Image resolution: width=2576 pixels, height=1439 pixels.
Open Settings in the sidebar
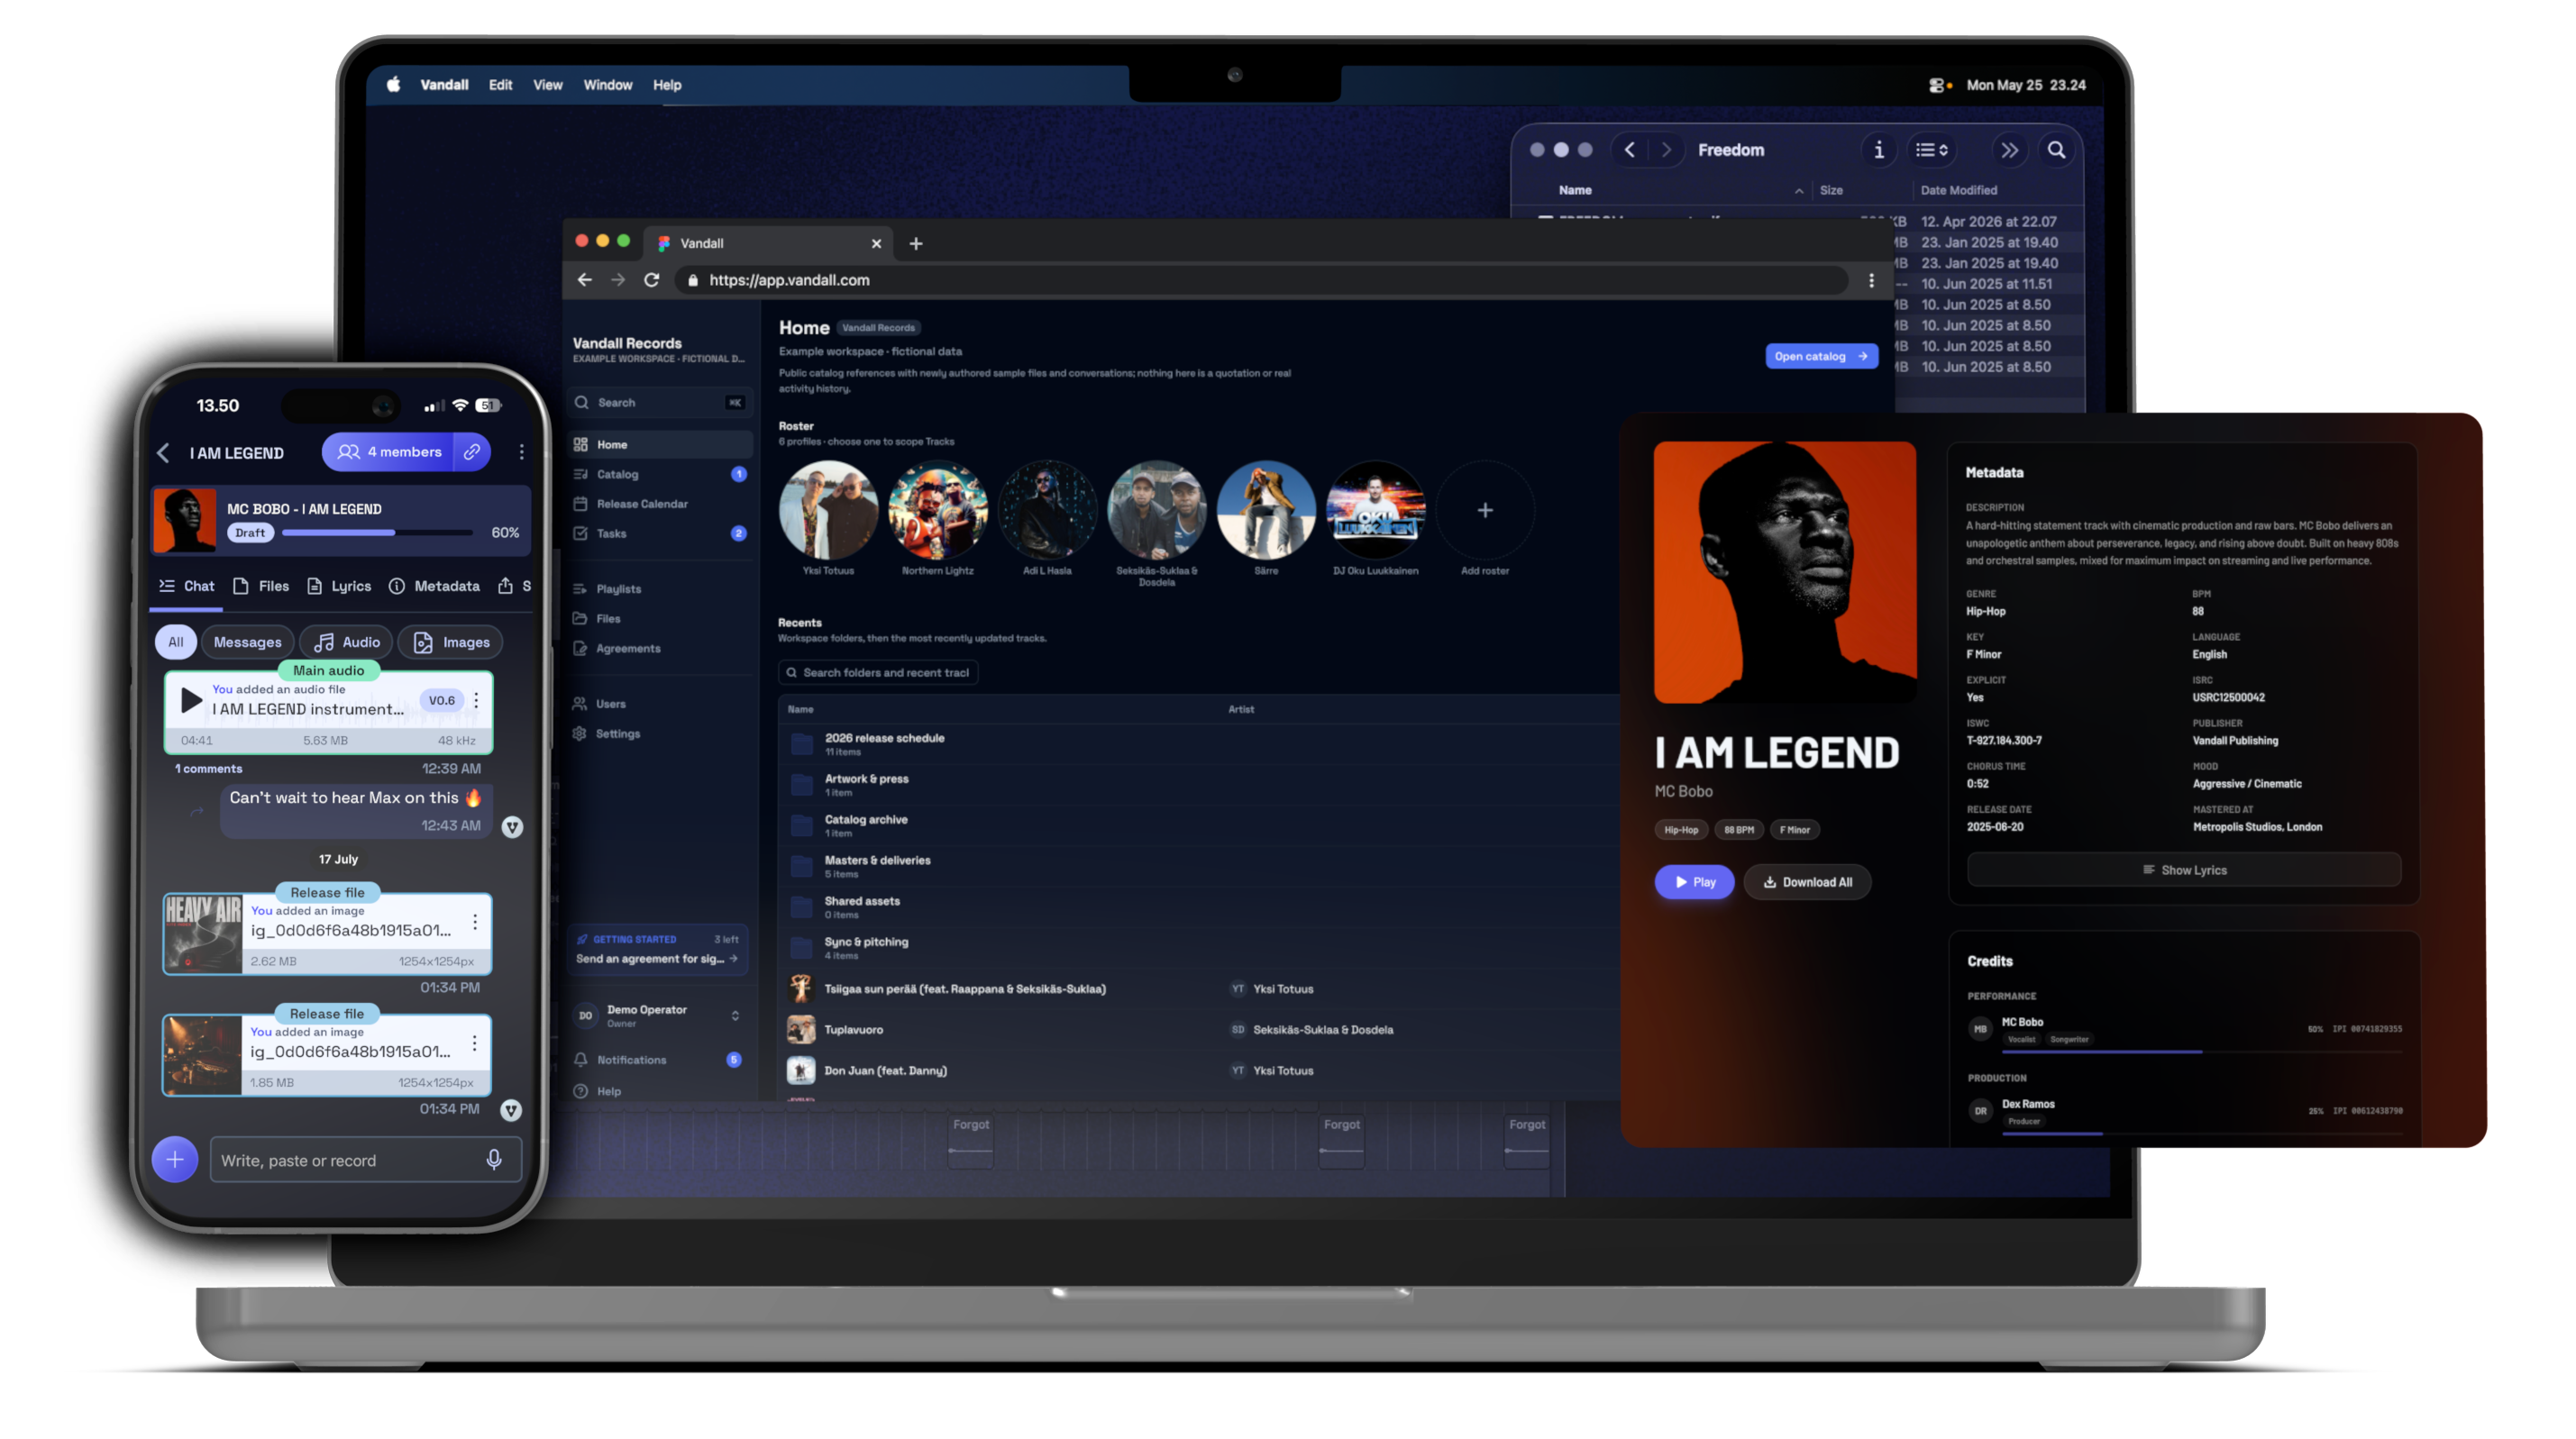pyautogui.click(x=659, y=733)
